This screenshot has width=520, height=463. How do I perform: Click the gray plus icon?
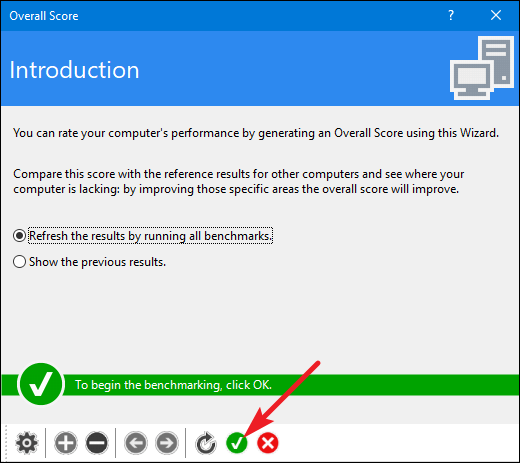(66, 443)
